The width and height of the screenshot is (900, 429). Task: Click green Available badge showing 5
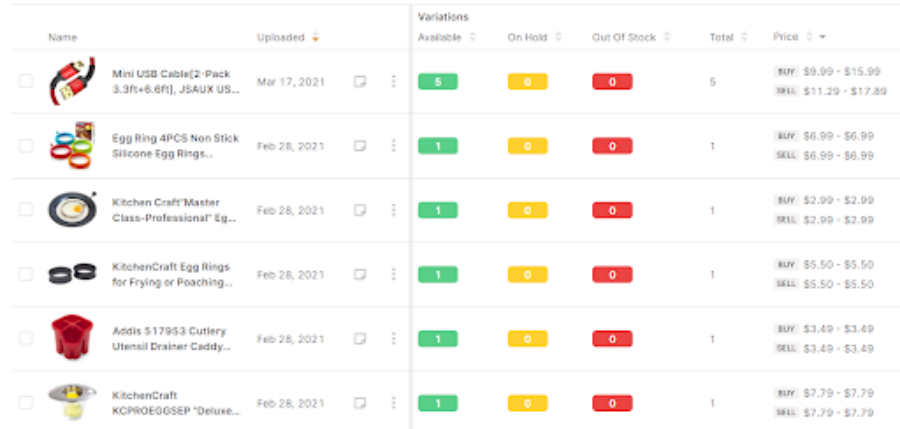(437, 82)
